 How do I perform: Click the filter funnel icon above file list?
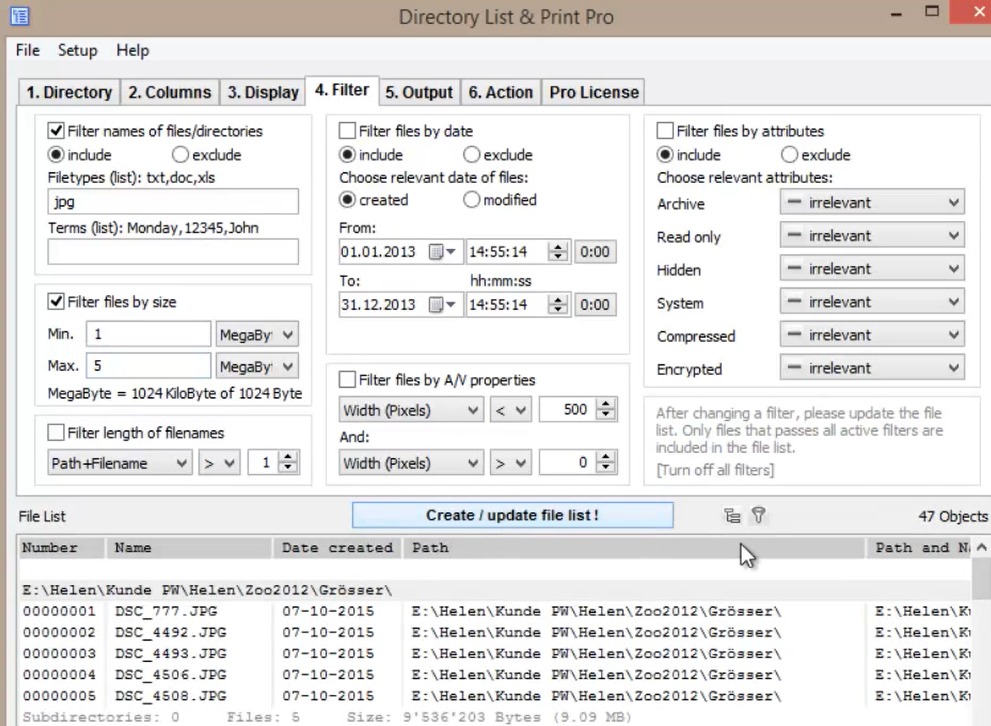(758, 516)
